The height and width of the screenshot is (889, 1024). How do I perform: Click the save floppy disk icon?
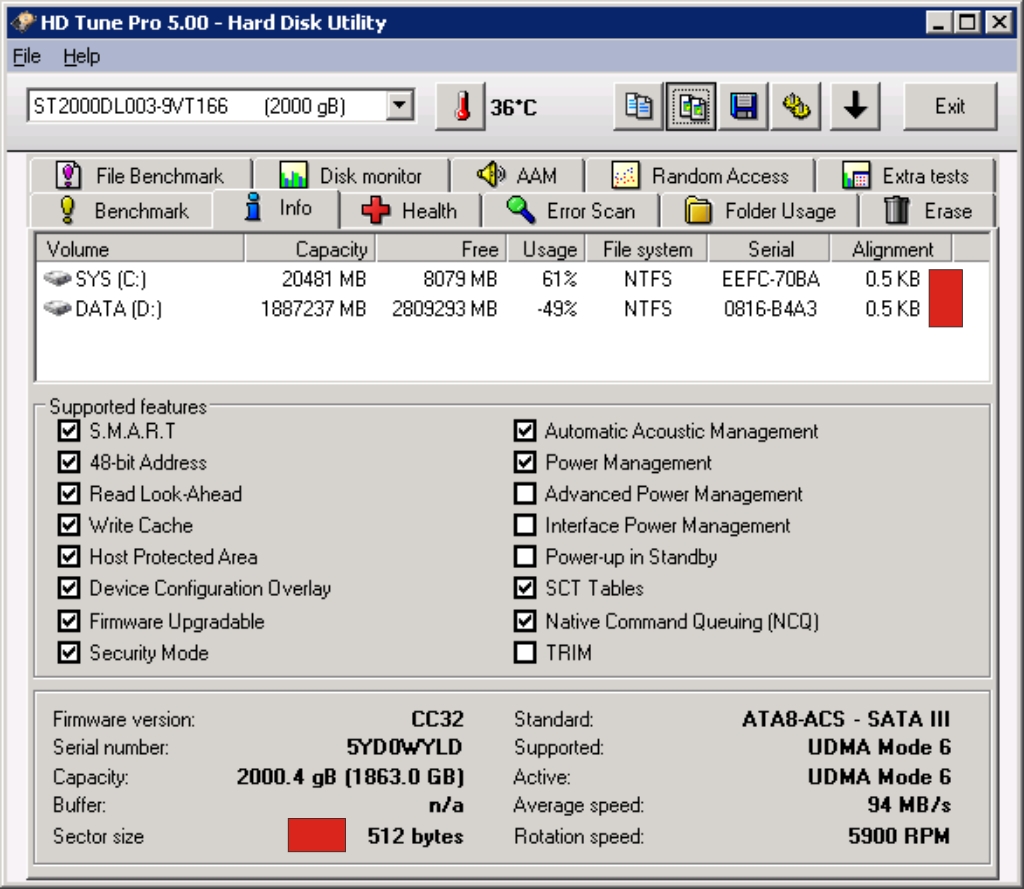pos(743,106)
